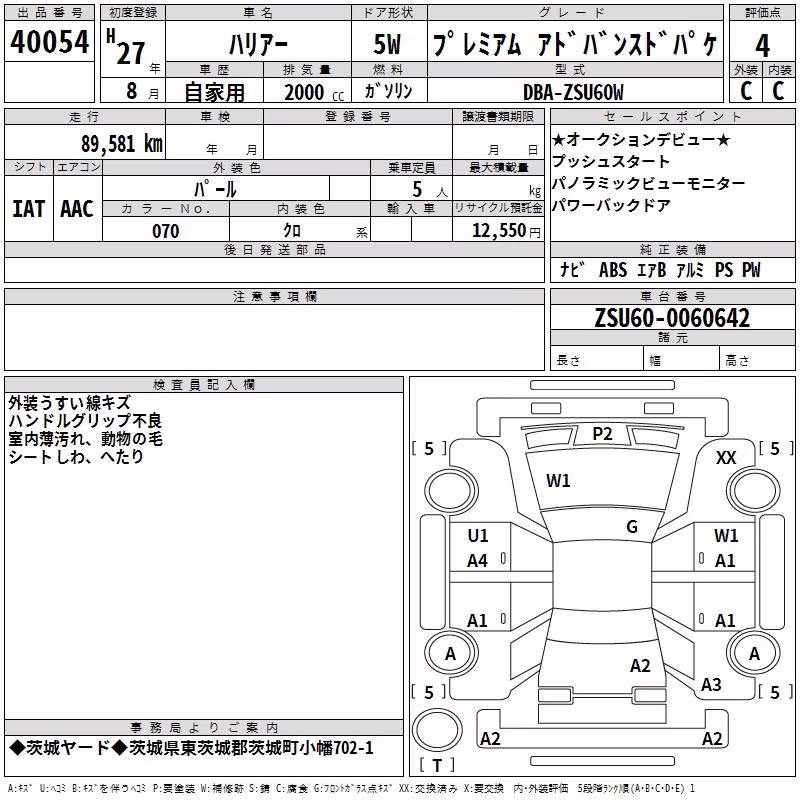
Task: Click the sales point ★オークションデビュー★
Action: click(641, 139)
